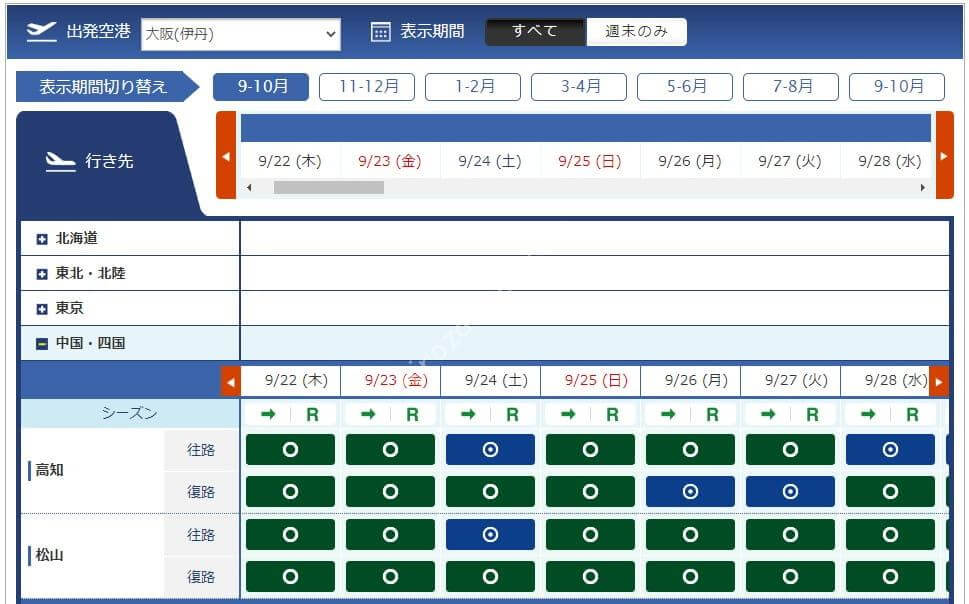Select 高知 往路 availability for 9/25
This screenshot has height=604, width=969.
tap(590, 449)
